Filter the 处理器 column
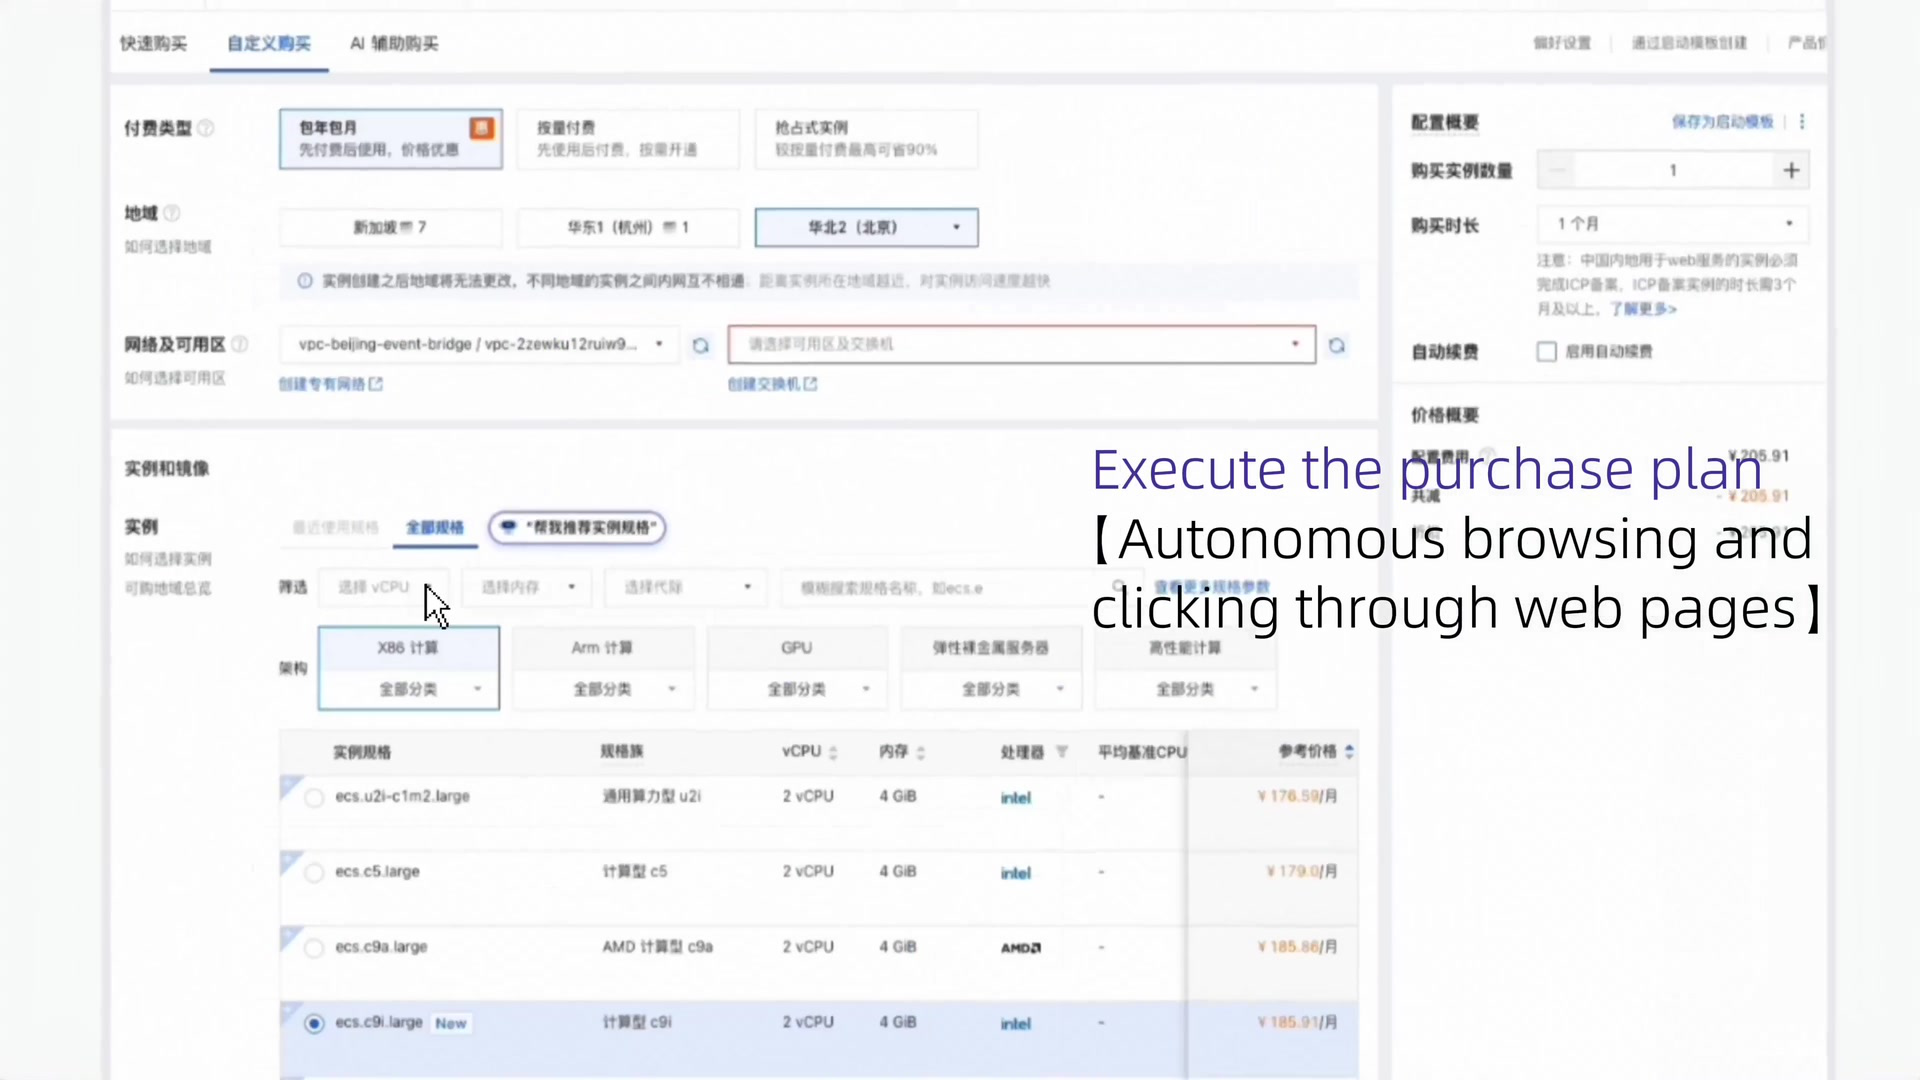Screen dimensions: 1920x1080 pyautogui.click(x=1062, y=752)
